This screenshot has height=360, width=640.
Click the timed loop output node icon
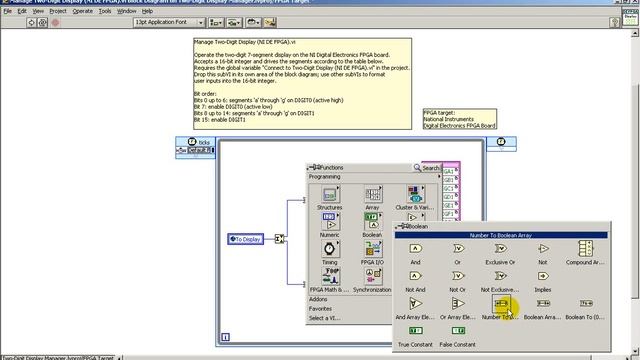(x=501, y=142)
